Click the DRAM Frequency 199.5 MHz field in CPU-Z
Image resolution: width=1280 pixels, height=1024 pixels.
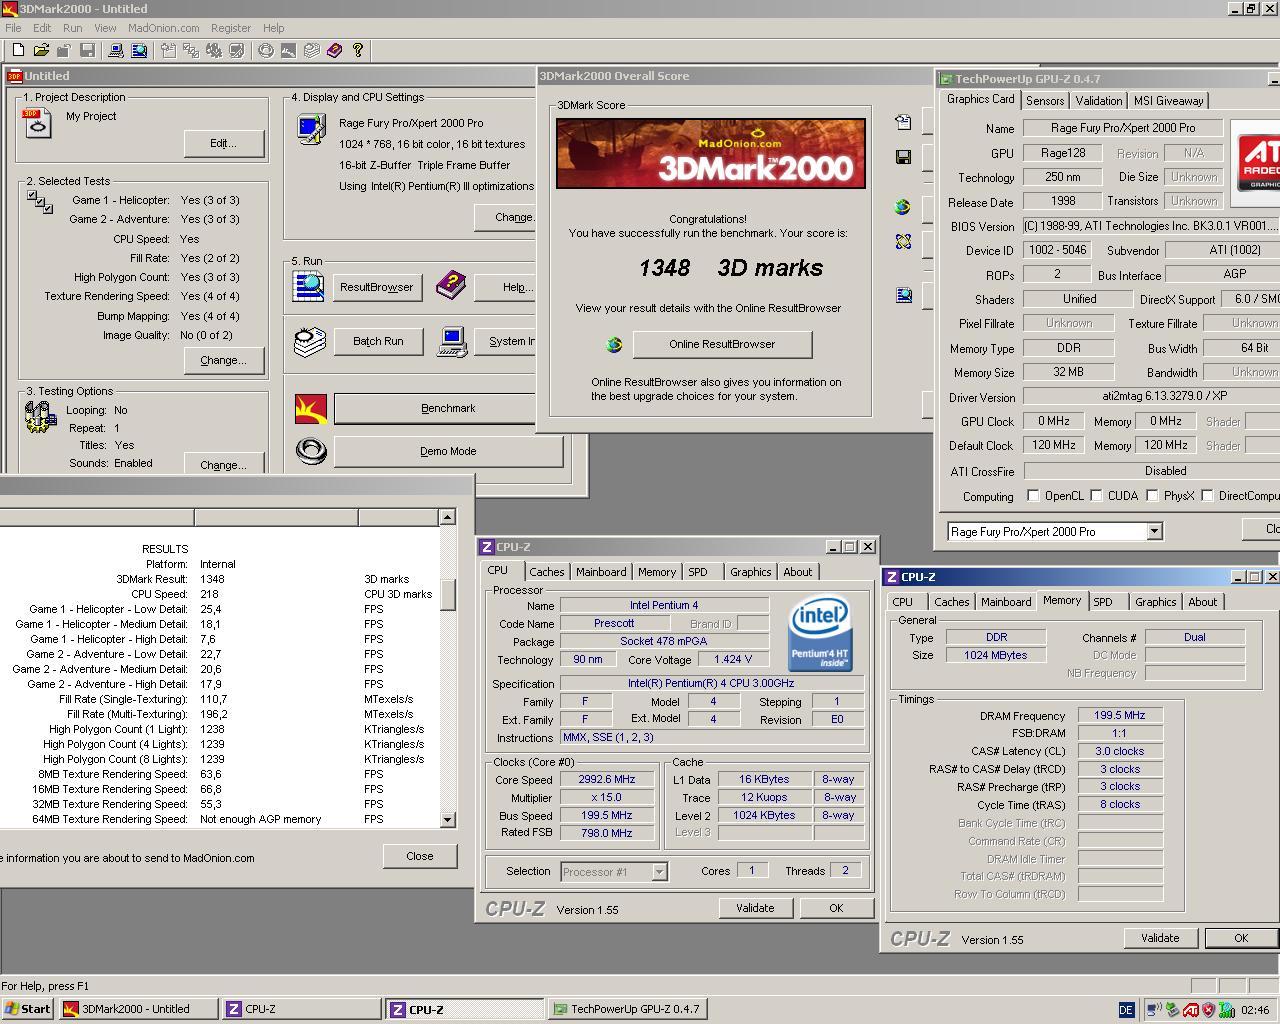click(x=1120, y=716)
